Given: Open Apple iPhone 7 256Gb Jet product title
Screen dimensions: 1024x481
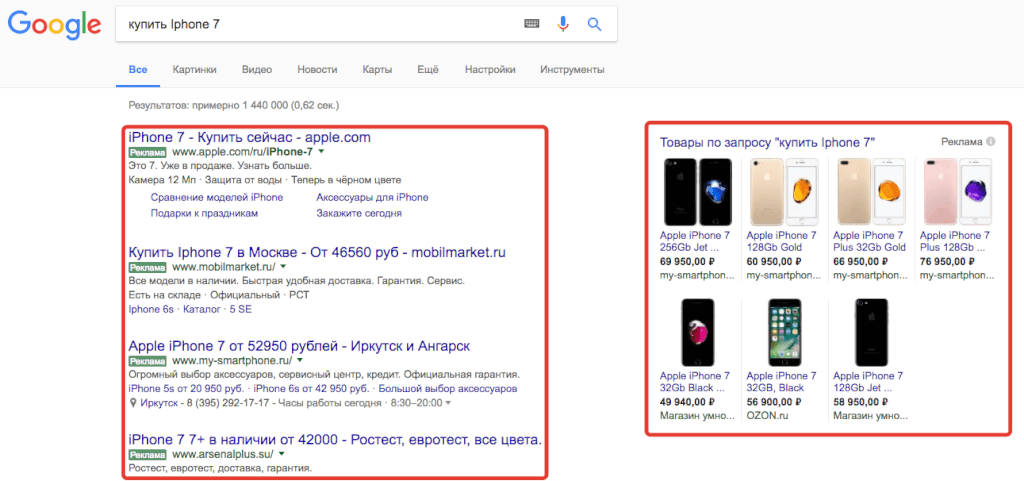Looking at the screenshot, I should coord(695,241).
